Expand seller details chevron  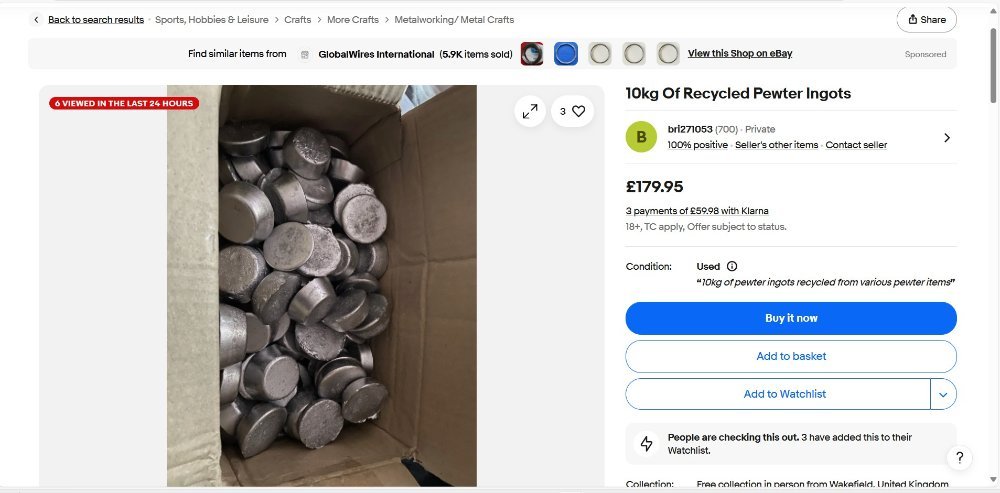coord(946,137)
